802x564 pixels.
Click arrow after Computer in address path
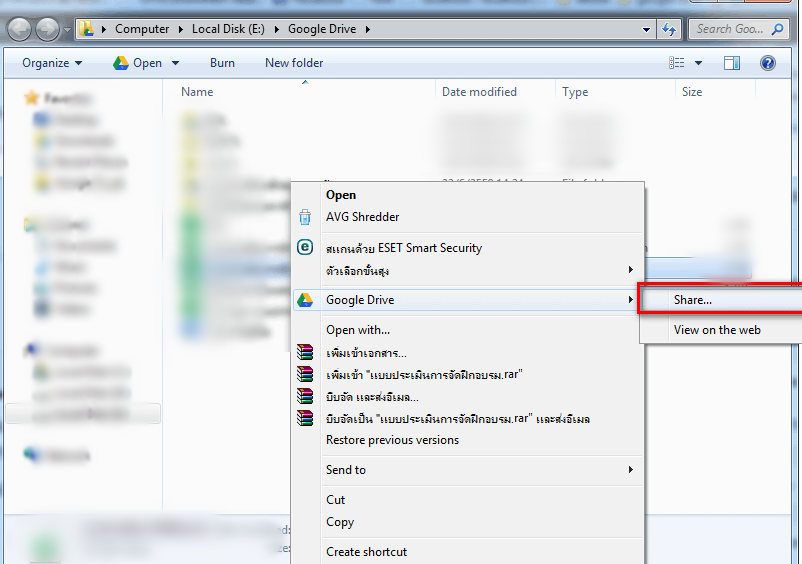[x=181, y=29]
